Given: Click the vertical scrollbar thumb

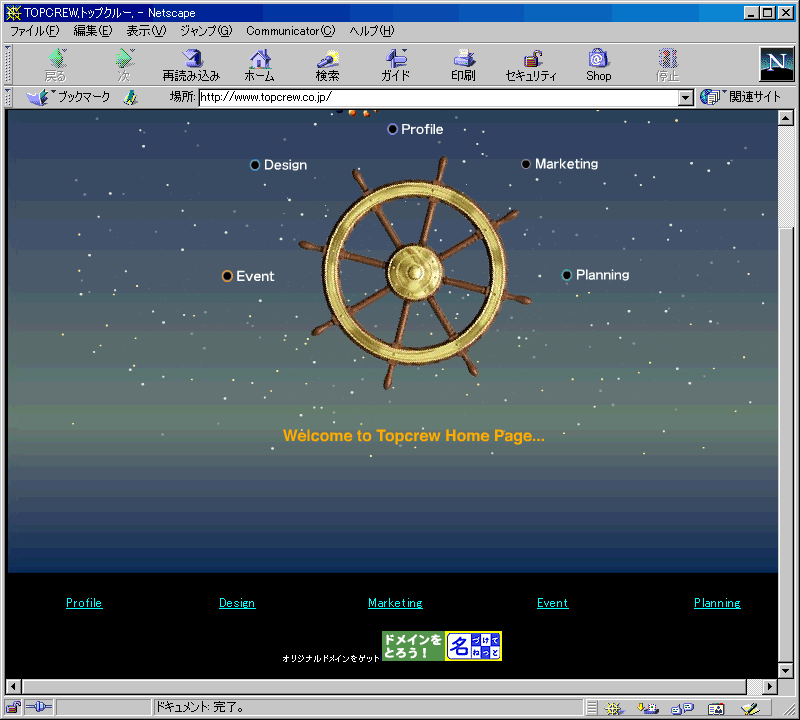Looking at the screenshot, I should click(786, 444).
